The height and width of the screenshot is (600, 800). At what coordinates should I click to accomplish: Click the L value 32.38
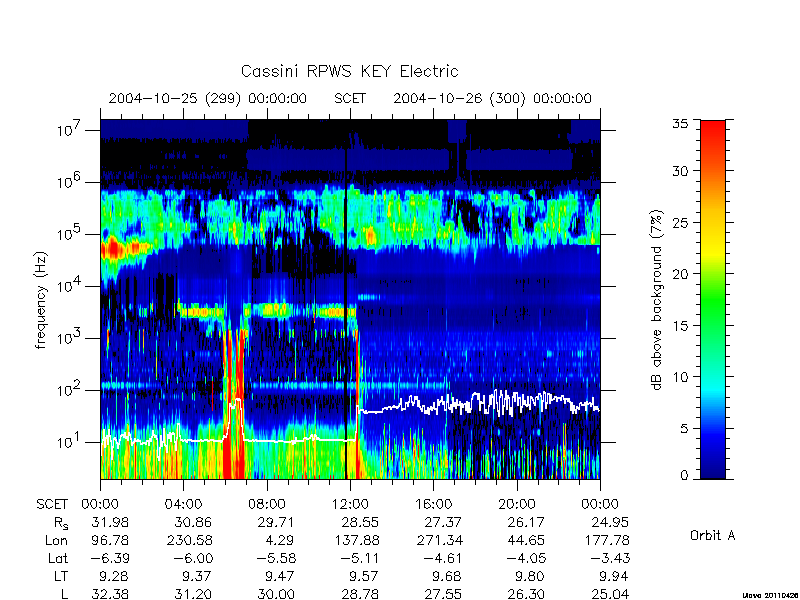point(110,594)
